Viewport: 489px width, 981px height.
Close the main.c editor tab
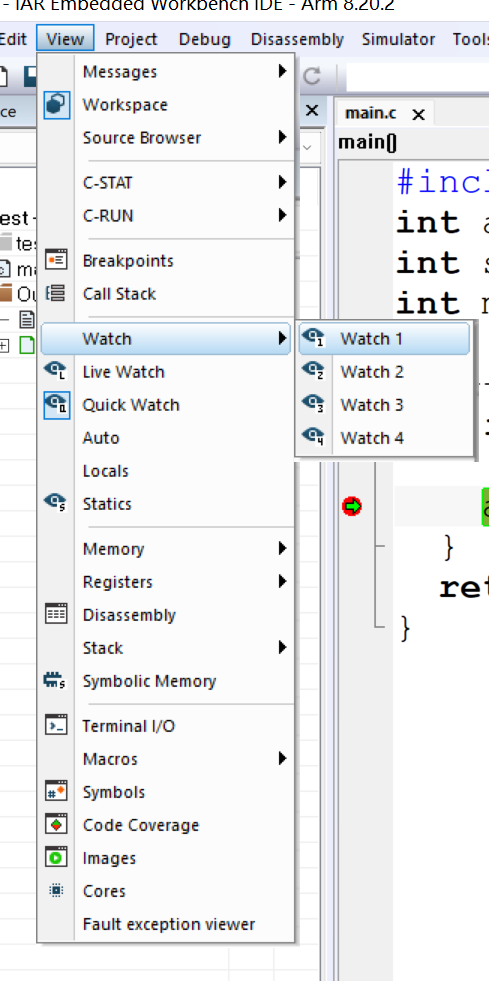pos(419,114)
